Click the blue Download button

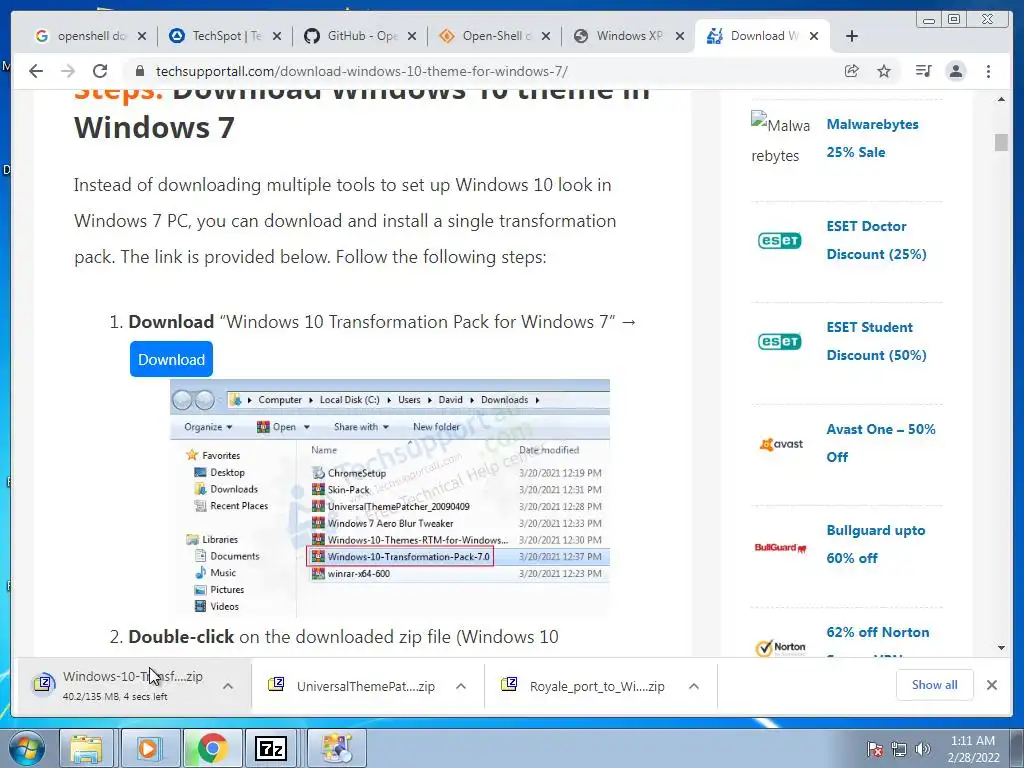(x=171, y=359)
